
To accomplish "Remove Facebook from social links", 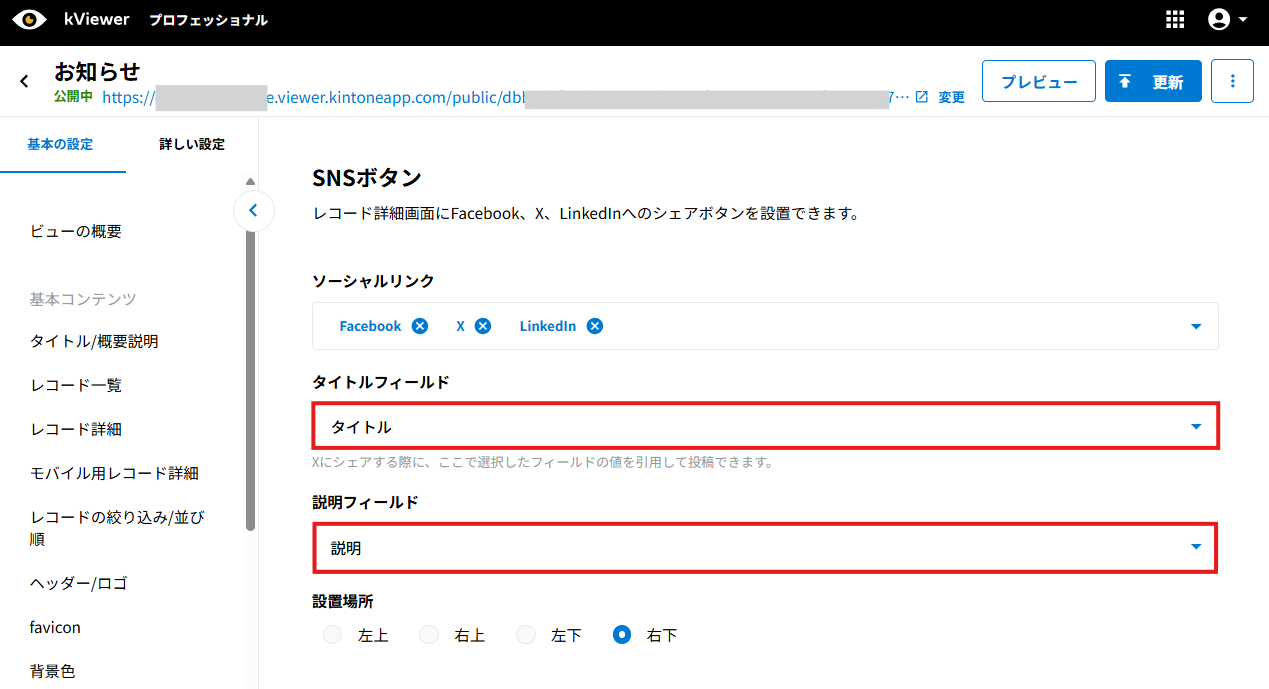I will click(x=420, y=326).
